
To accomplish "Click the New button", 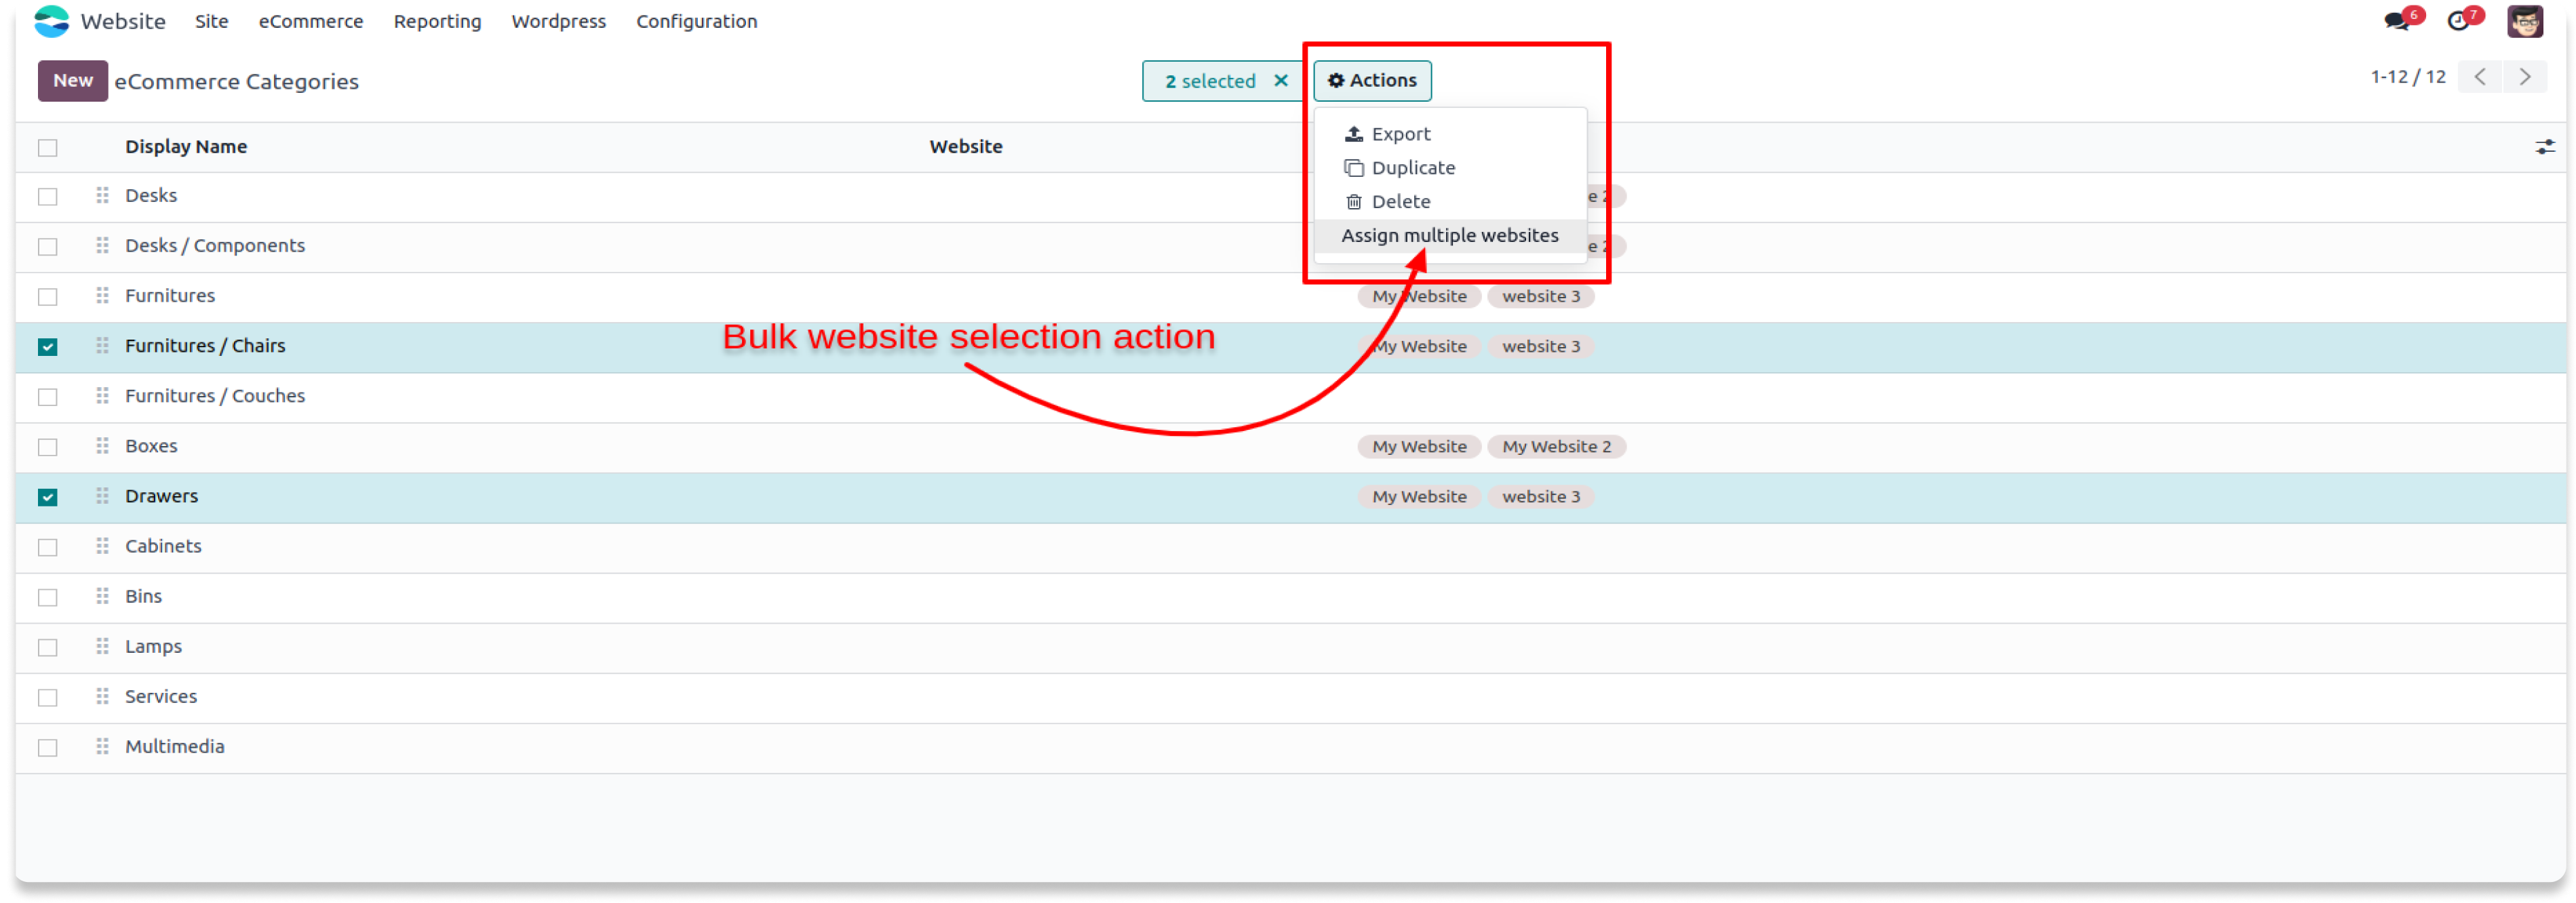I will point(73,81).
